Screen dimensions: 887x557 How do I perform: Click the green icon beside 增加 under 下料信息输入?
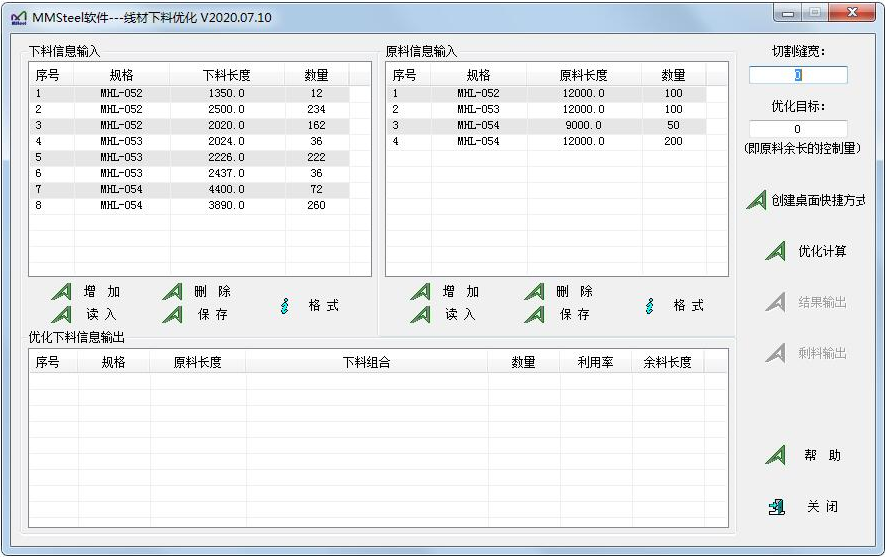coord(62,292)
